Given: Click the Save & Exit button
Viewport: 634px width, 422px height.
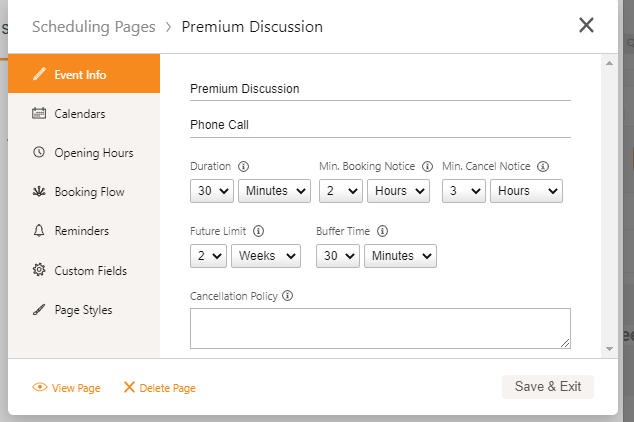Looking at the screenshot, I should coord(548,387).
